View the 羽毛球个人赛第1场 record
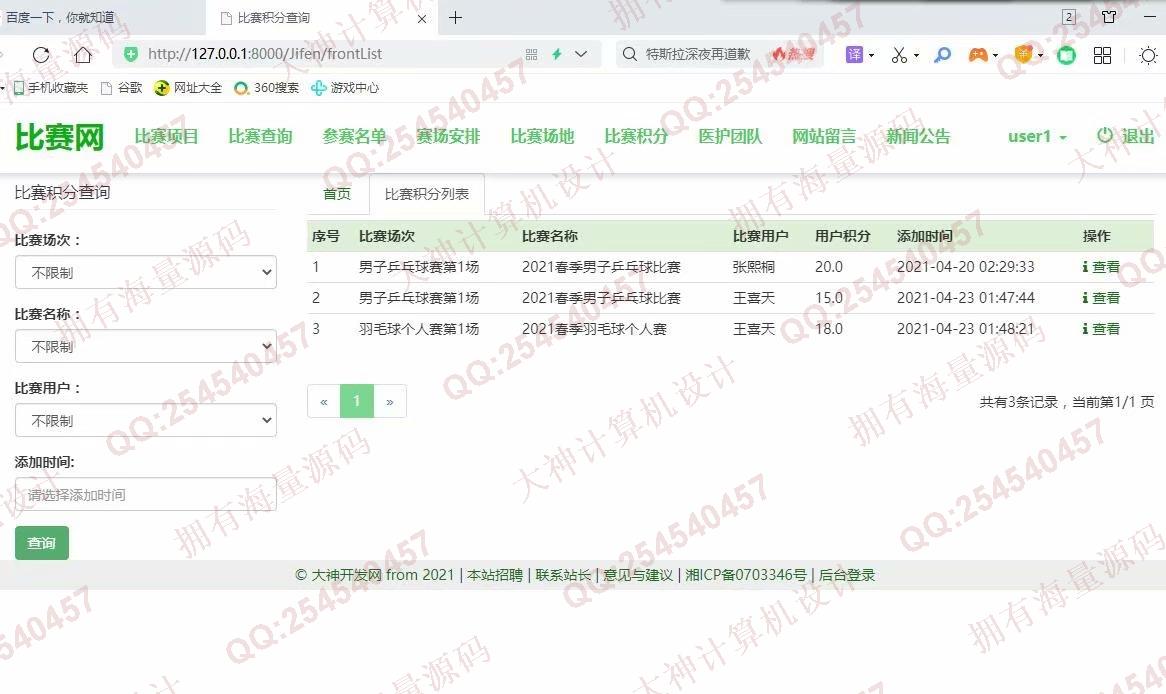Screen dimensions: 1166x694 (1101, 329)
